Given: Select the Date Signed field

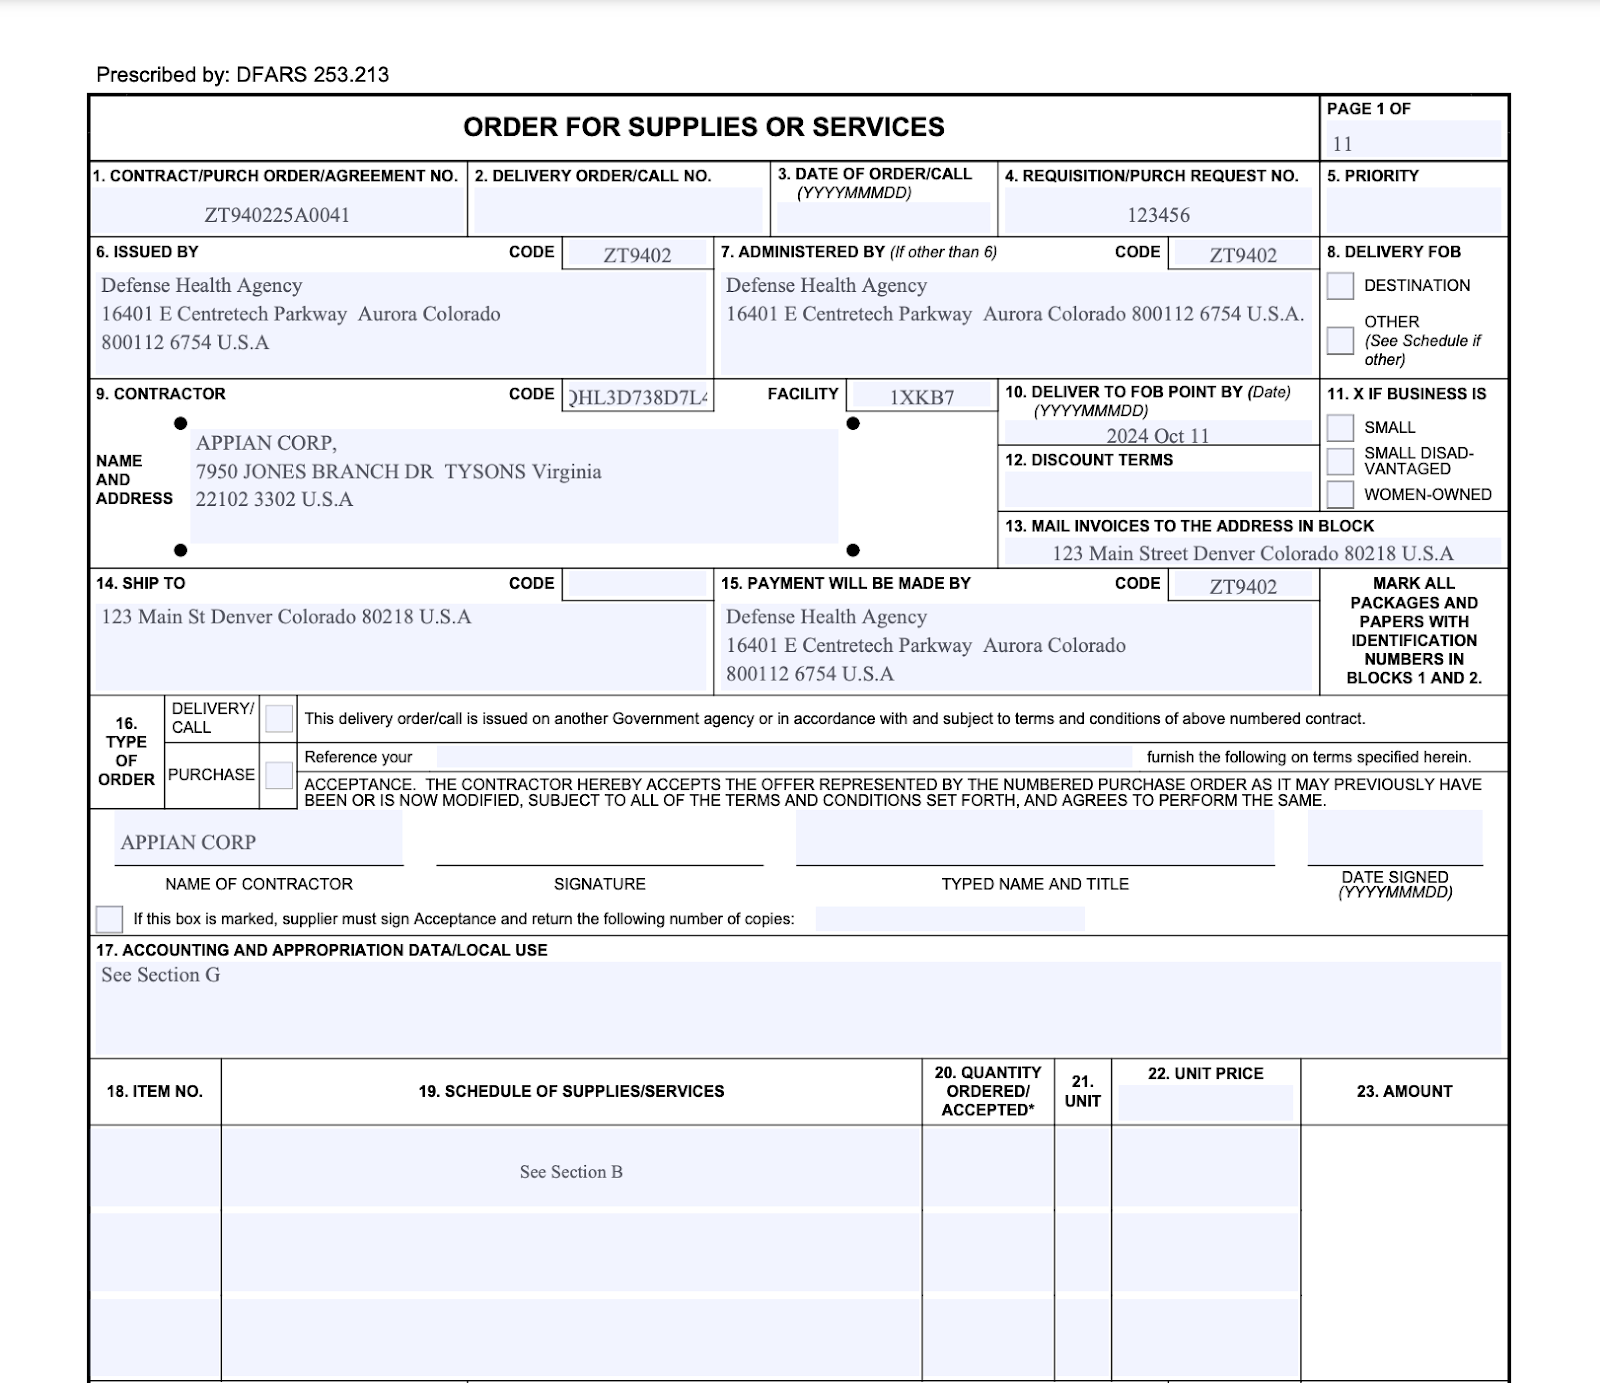Looking at the screenshot, I should (x=1395, y=838).
